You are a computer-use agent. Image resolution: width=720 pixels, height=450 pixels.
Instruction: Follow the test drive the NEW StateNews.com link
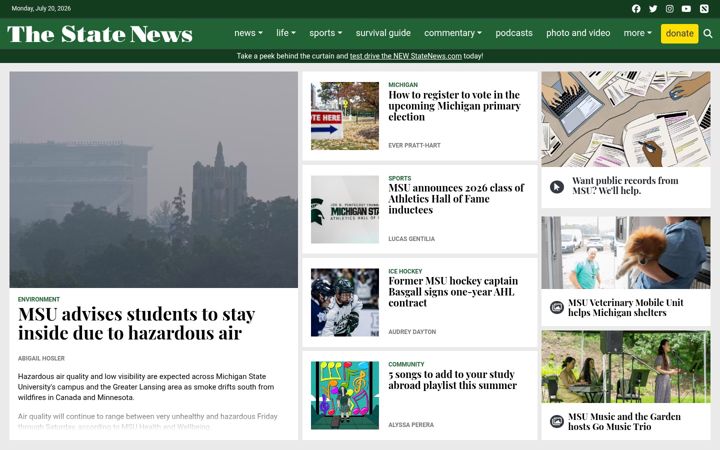(x=405, y=56)
